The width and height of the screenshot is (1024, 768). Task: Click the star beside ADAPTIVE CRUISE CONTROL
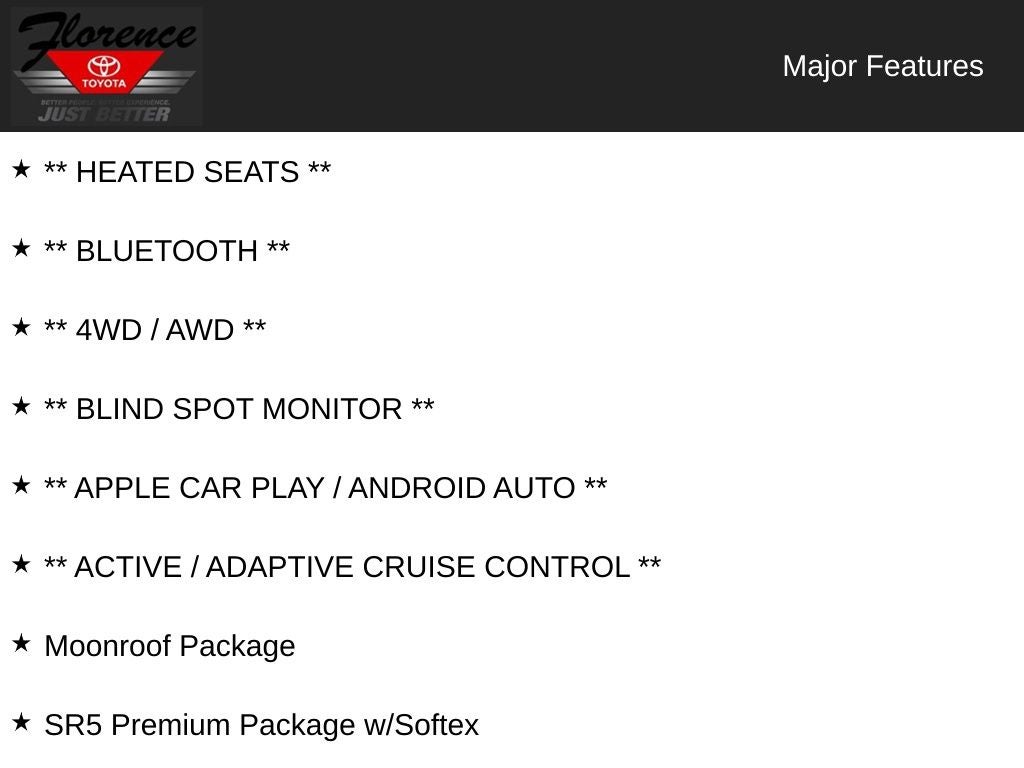pyautogui.click(x=21, y=565)
